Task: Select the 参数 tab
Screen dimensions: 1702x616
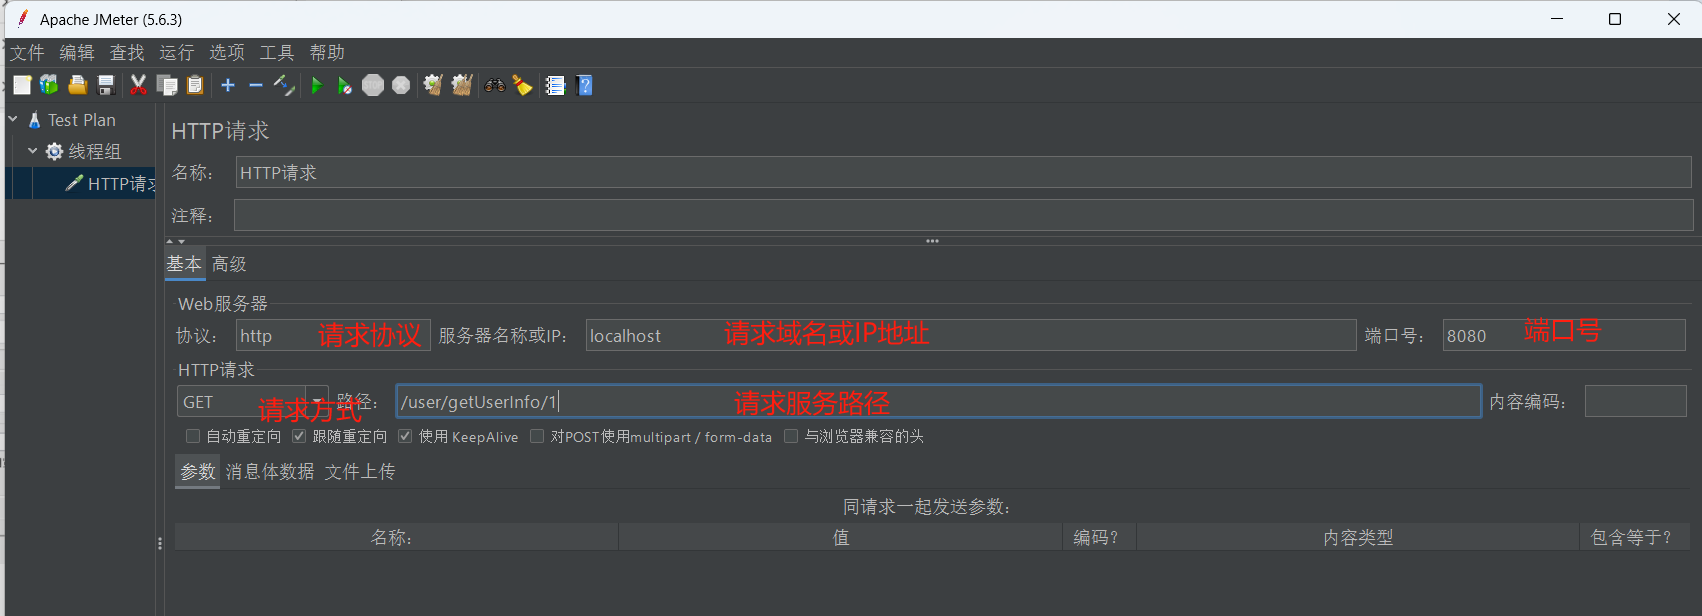Action: [x=197, y=471]
